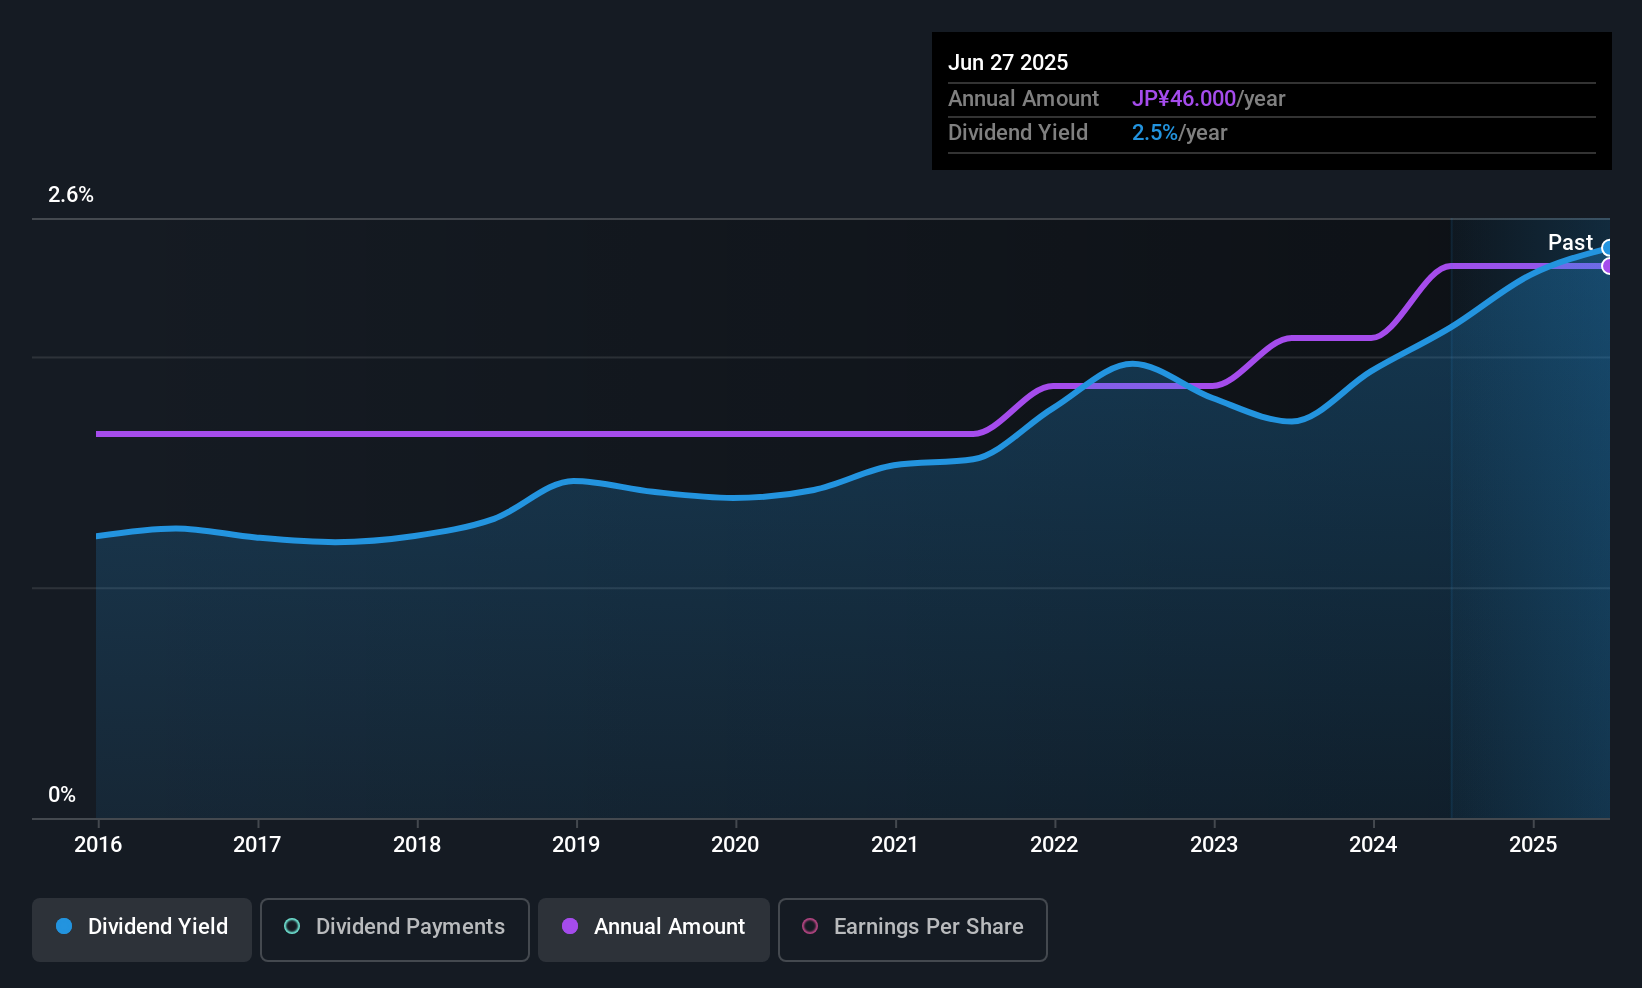Viewport: 1642px width, 988px height.
Task: Show the Earnings Per Share series
Action: [x=912, y=927]
